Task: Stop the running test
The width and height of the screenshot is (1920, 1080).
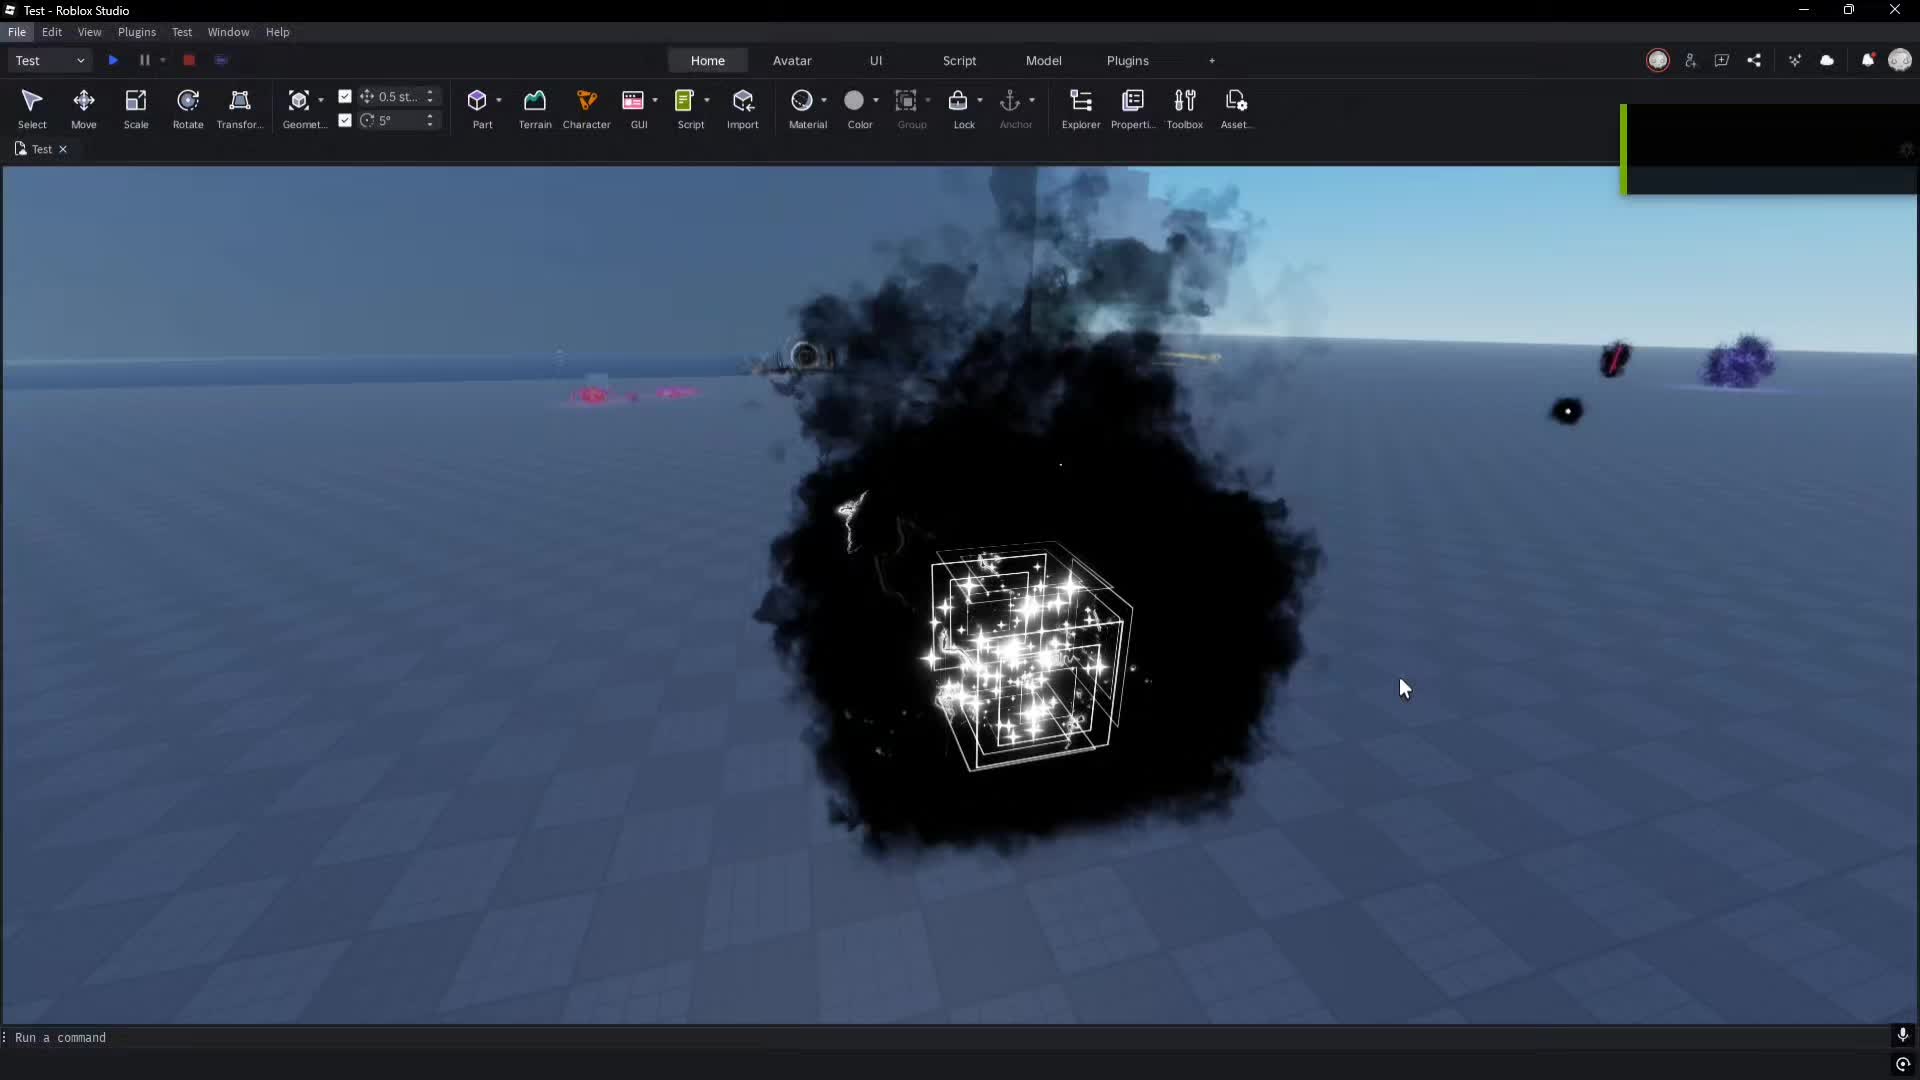Action: 189,61
